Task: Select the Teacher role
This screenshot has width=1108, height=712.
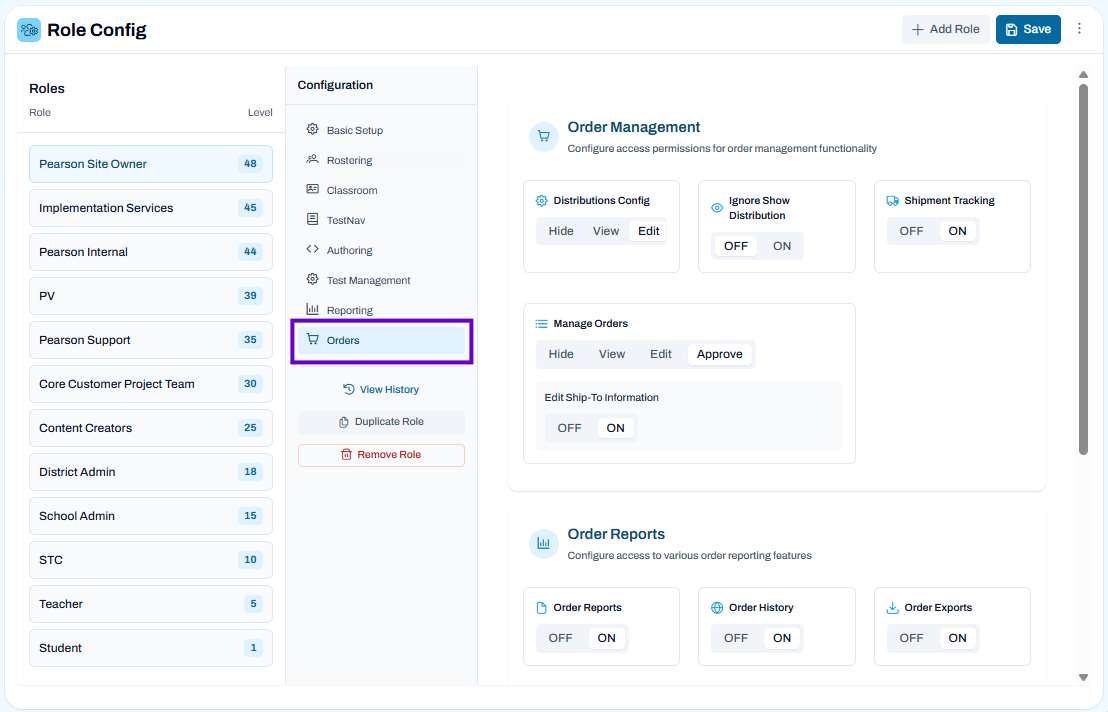Action: click(x=151, y=604)
